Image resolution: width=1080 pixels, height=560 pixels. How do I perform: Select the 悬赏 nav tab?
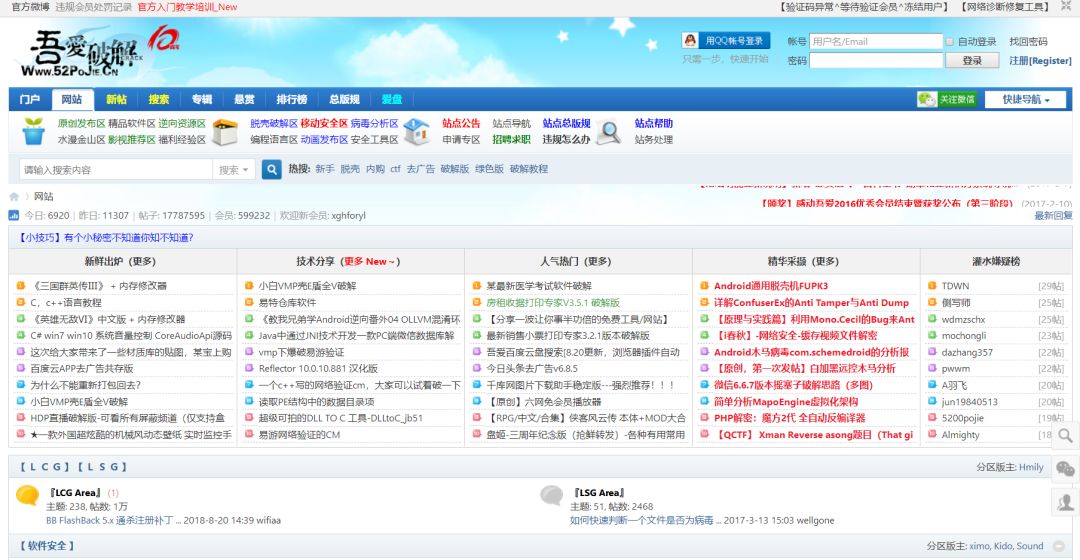coord(244,99)
